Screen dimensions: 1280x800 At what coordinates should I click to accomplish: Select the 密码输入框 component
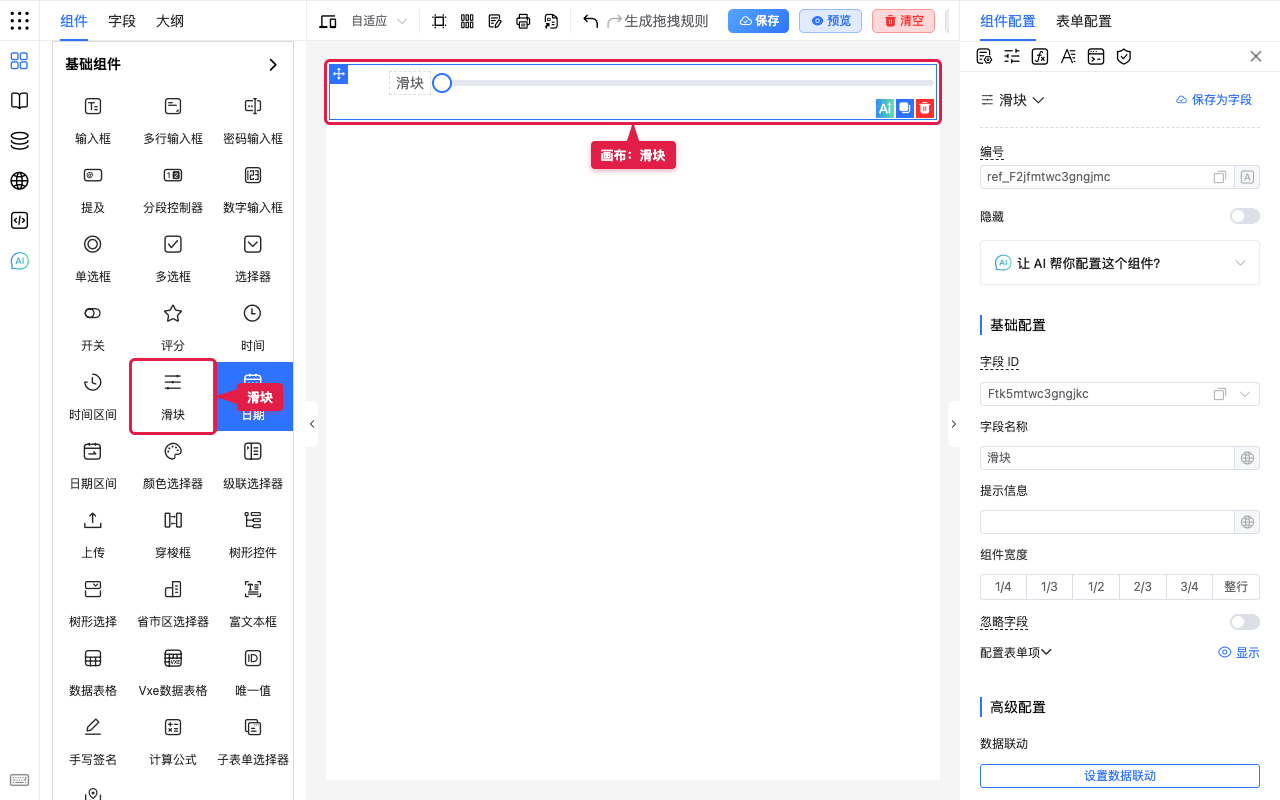coord(253,121)
